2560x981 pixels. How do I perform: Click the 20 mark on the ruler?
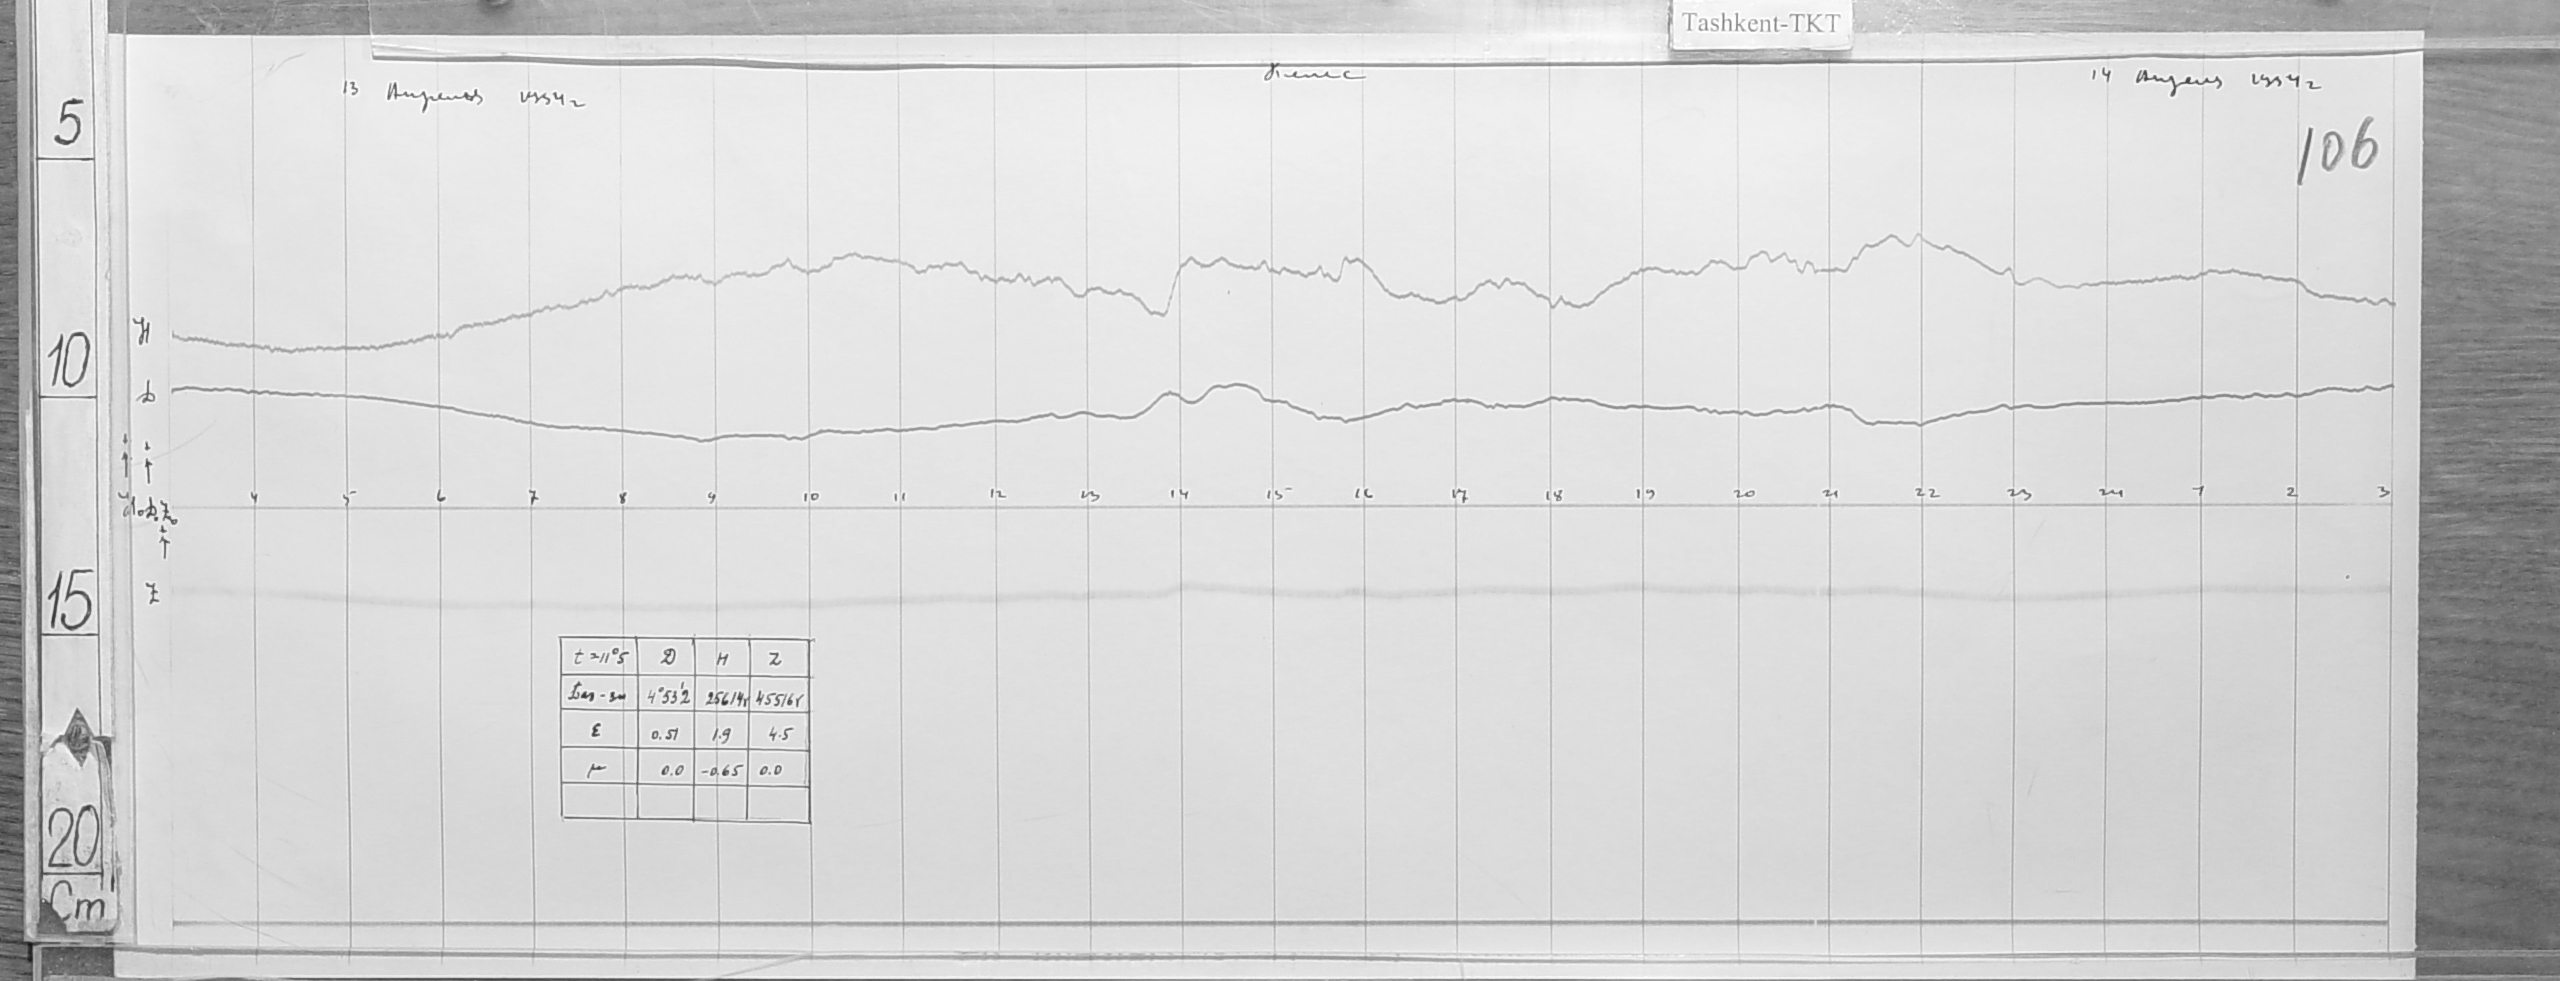point(68,845)
